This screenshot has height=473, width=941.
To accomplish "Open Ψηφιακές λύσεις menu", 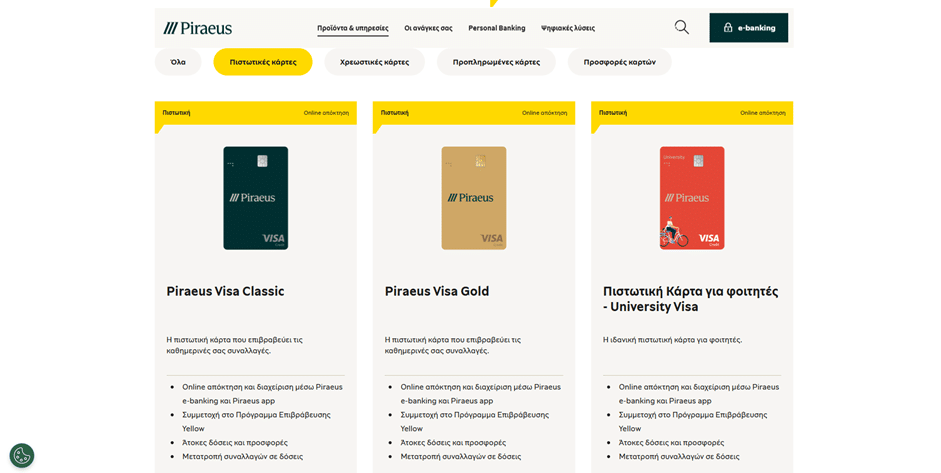I will click(567, 28).
